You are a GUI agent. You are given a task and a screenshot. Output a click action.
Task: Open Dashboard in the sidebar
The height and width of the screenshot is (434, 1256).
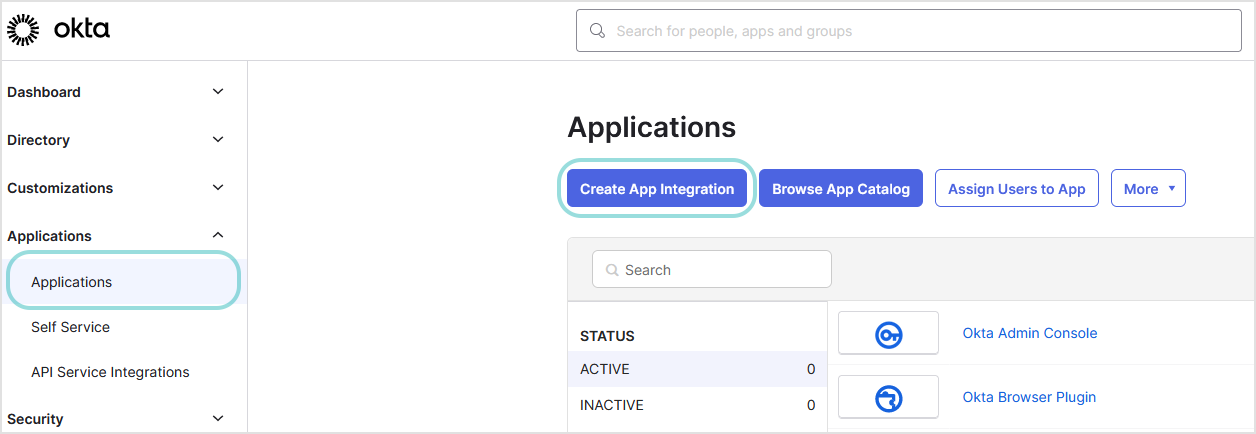point(44,92)
